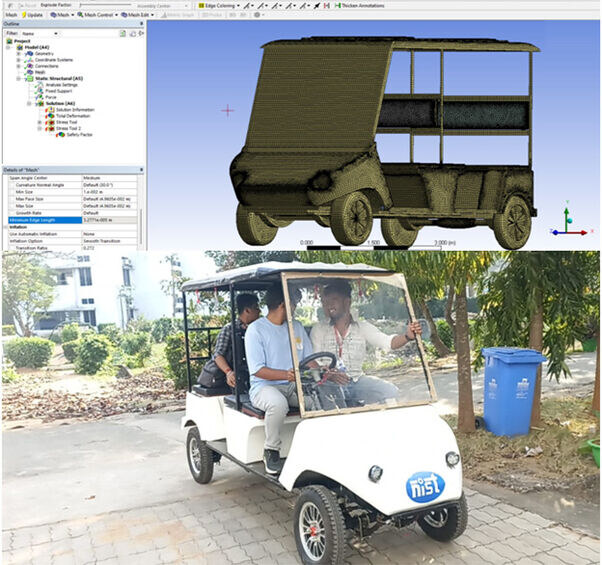
Task: Select the Safety Factor result icon
Action: (60, 134)
